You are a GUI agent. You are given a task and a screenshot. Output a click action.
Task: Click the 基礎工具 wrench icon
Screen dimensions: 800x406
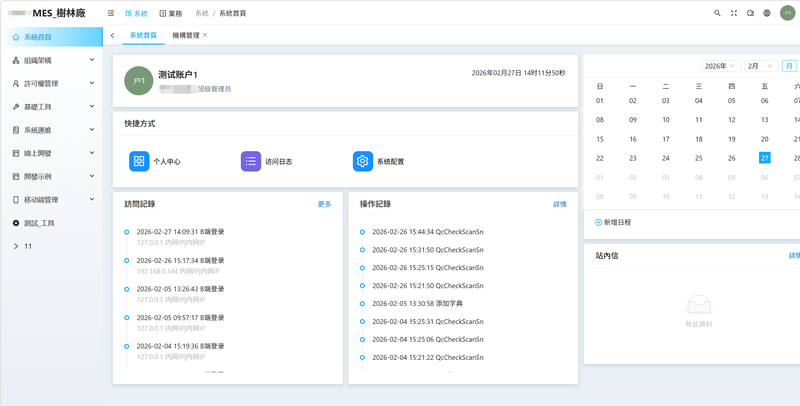pos(16,107)
